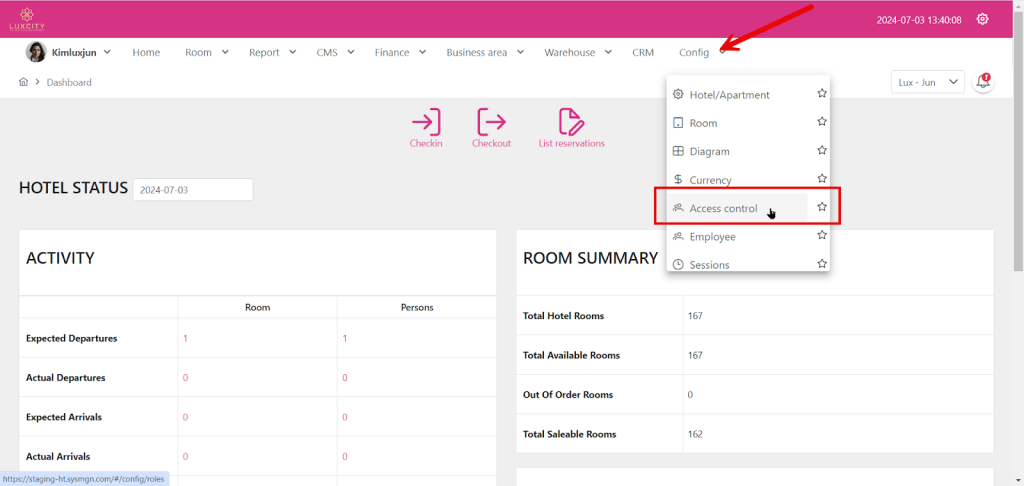This screenshot has height=486, width=1024.
Task: Open the Lux - Jun hotel selector
Action: tap(927, 82)
